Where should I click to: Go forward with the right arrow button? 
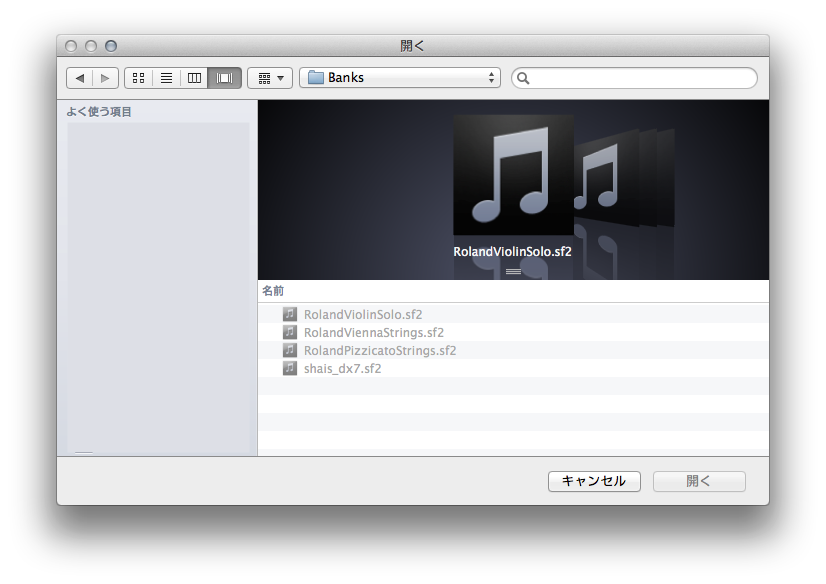click(105, 78)
